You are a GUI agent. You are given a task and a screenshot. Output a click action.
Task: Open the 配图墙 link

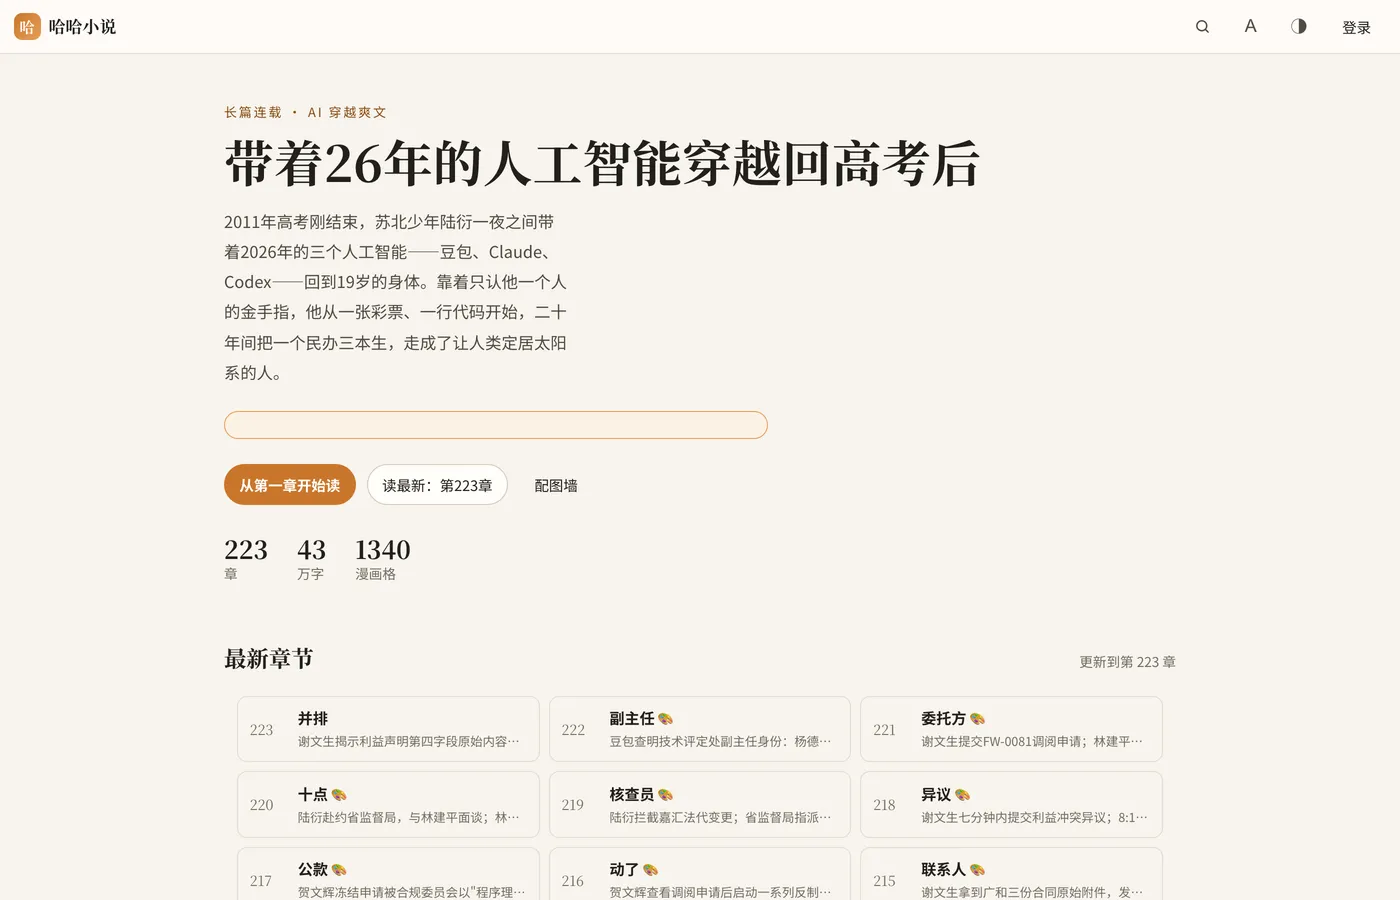(x=556, y=486)
